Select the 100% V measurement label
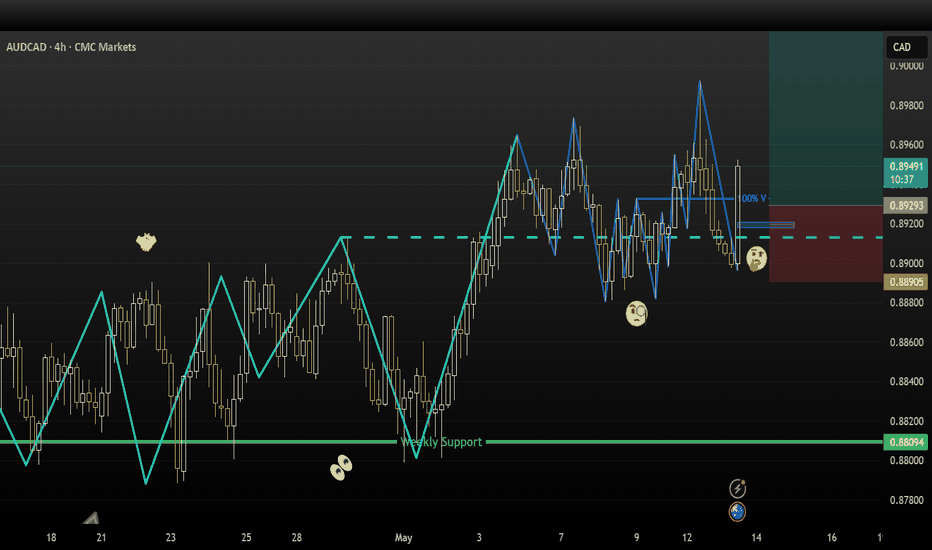 751,198
